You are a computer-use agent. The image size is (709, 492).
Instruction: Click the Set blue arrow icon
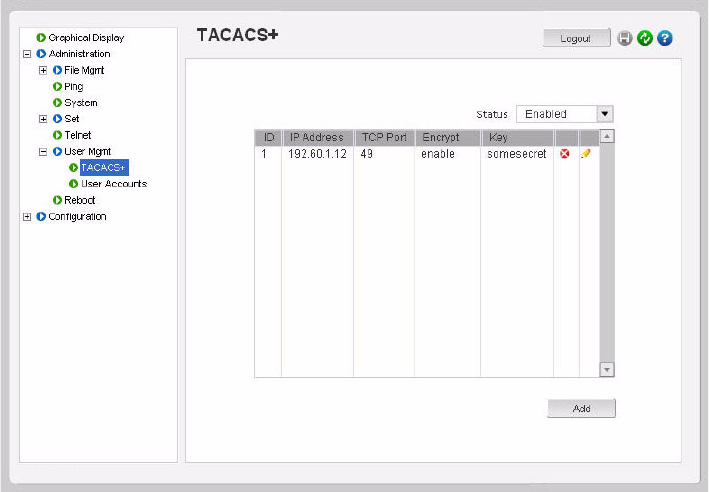[57, 119]
